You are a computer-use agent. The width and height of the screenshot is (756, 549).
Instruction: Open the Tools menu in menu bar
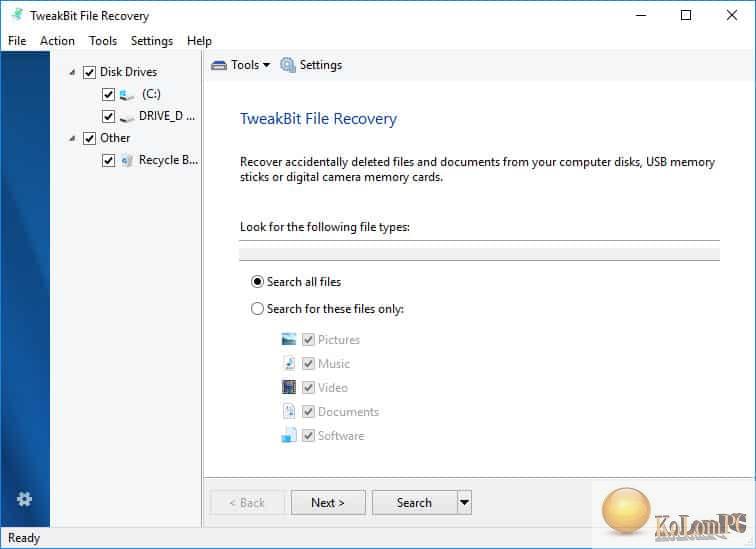(103, 41)
